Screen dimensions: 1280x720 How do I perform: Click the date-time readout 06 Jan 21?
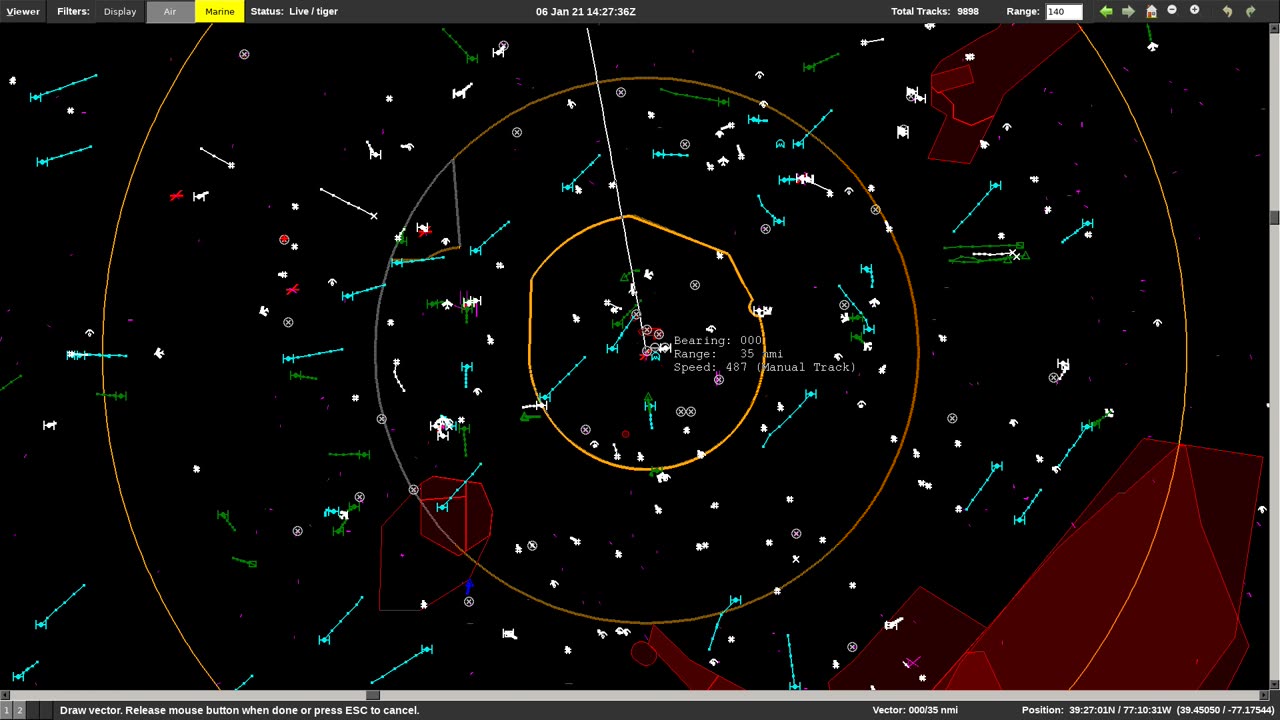[x=585, y=12]
